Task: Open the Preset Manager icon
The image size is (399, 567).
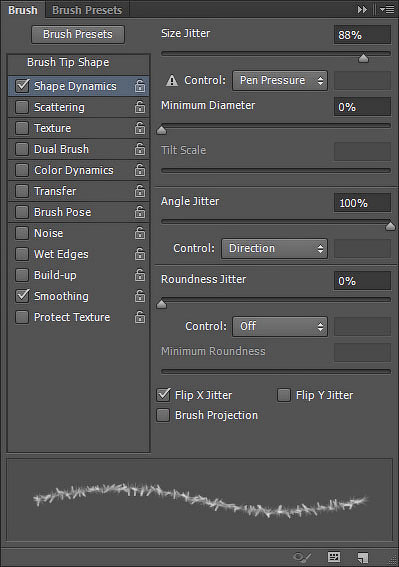Action: tap(334, 557)
